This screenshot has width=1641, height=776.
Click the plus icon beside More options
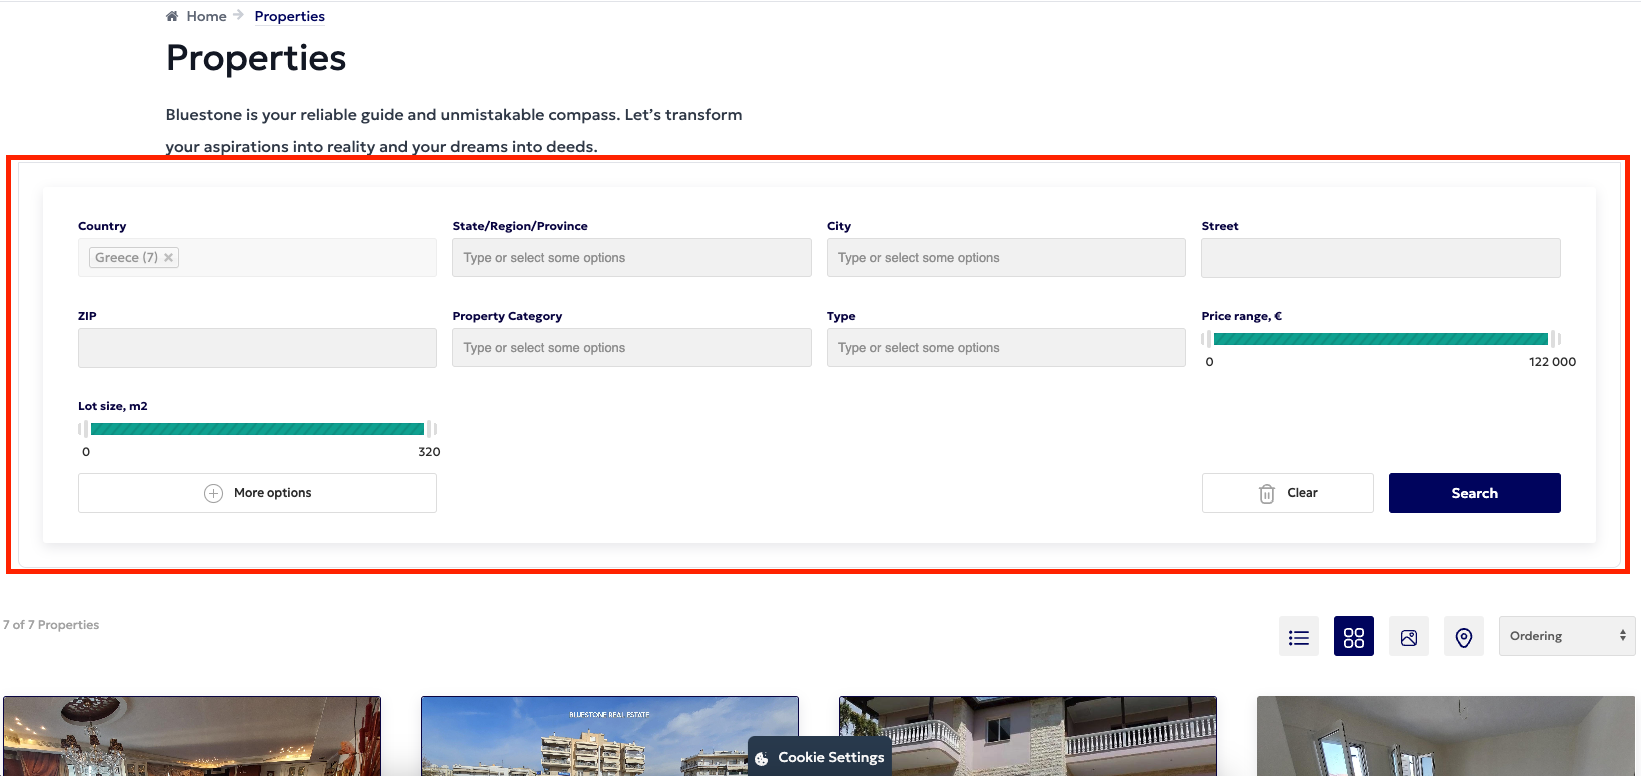click(213, 493)
